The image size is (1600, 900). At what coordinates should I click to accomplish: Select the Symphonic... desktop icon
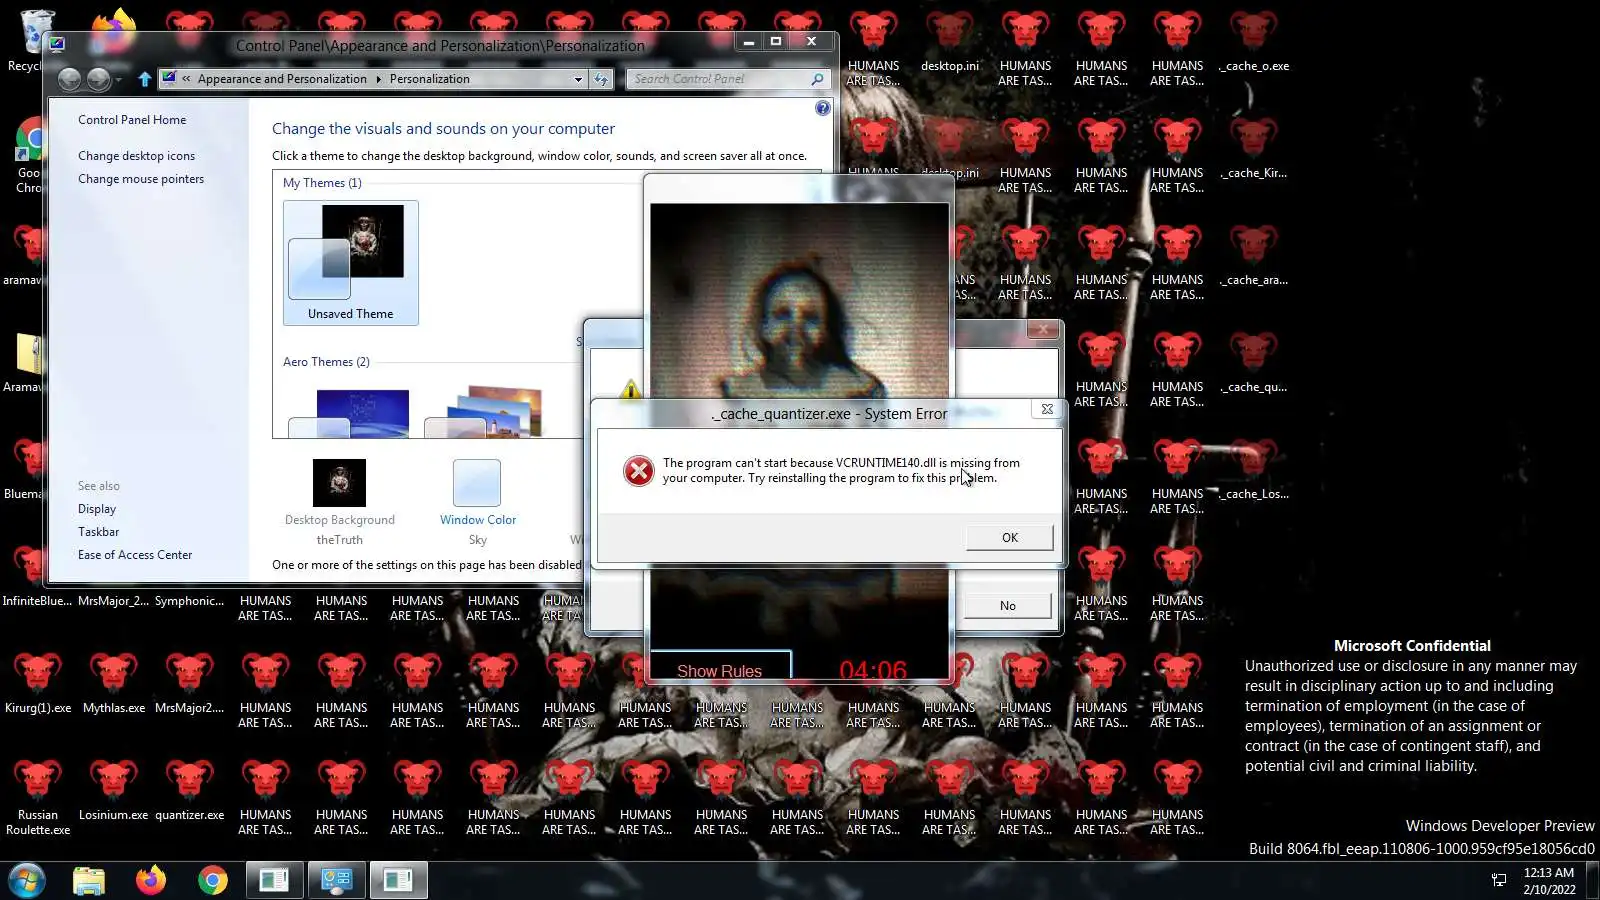189,601
